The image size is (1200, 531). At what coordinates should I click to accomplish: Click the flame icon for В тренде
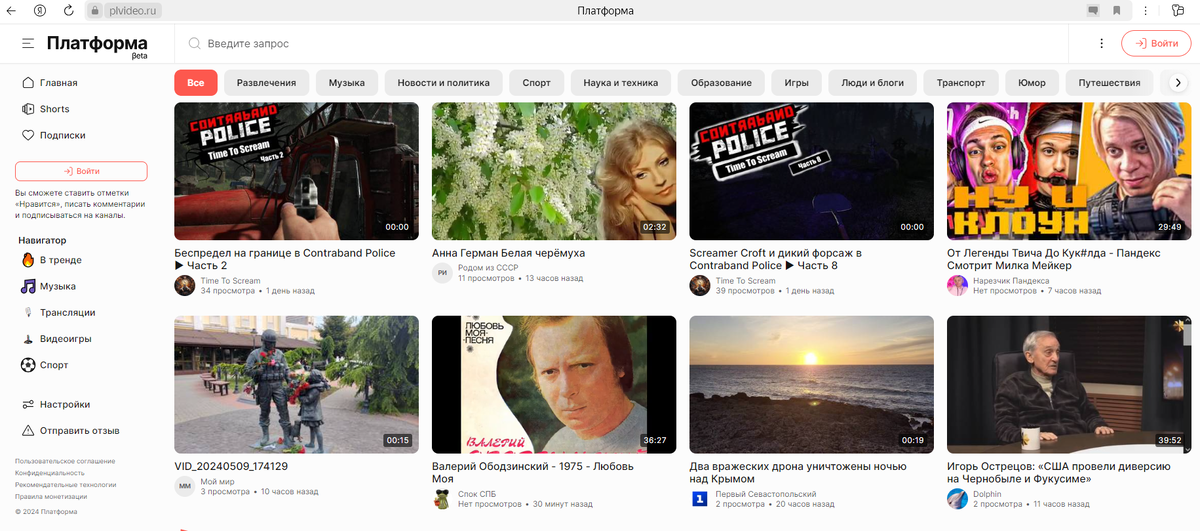tap(29, 260)
